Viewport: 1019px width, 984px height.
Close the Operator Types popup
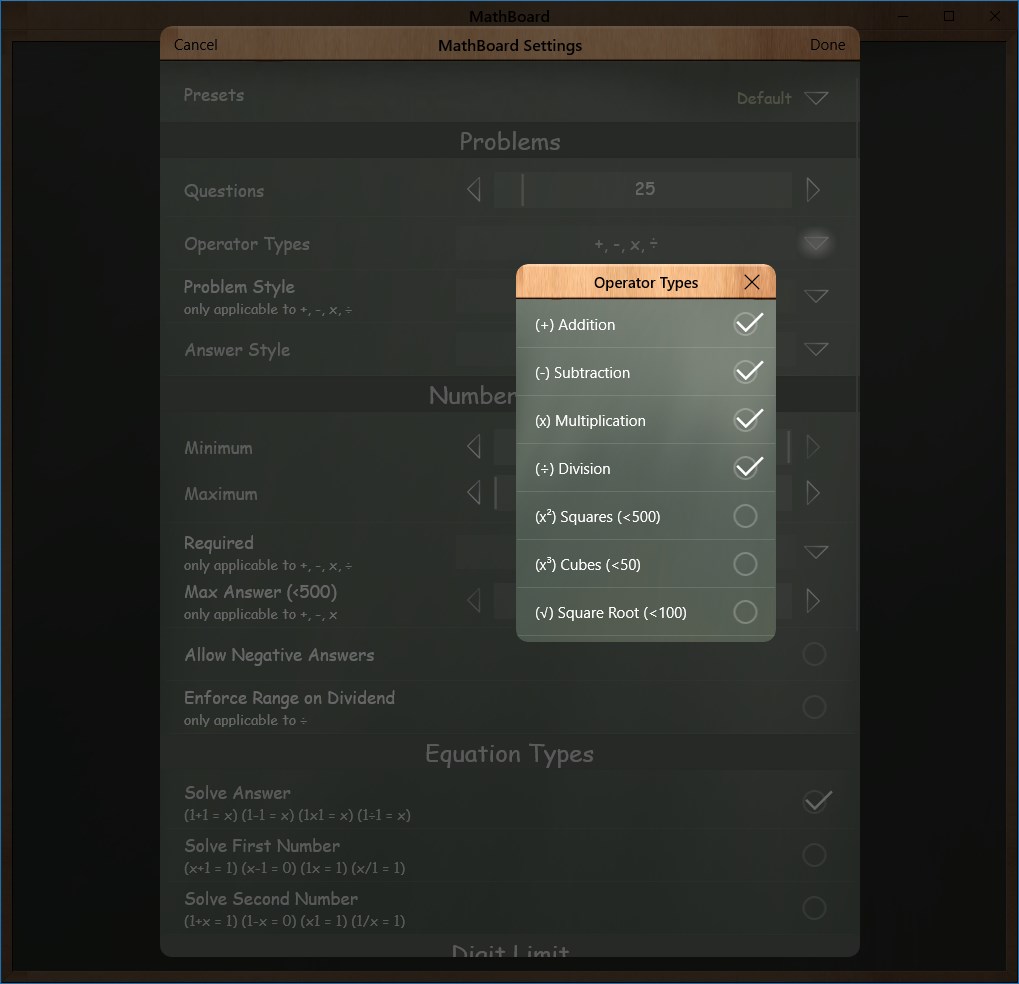coord(751,282)
